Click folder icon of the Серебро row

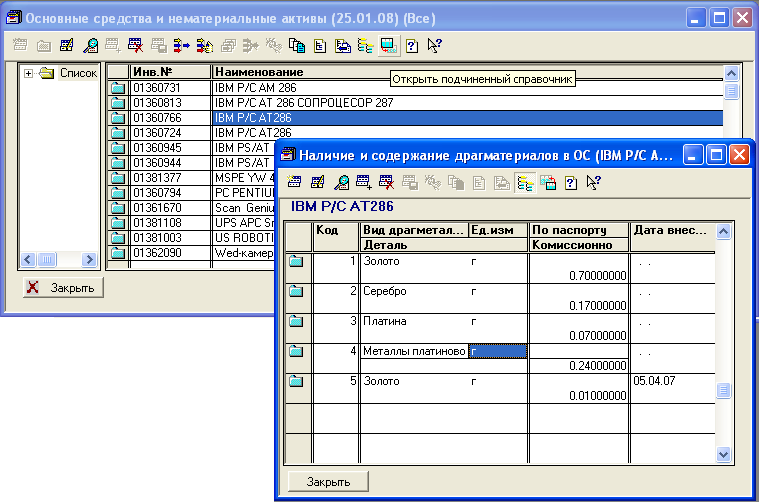[x=296, y=291]
